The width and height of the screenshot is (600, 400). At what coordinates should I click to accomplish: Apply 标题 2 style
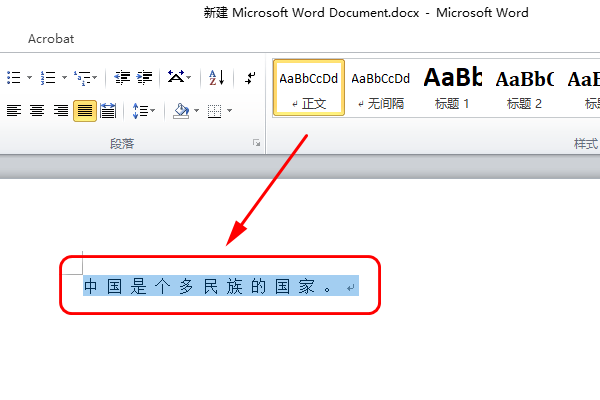pyautogui.click(x=524, y=88)
